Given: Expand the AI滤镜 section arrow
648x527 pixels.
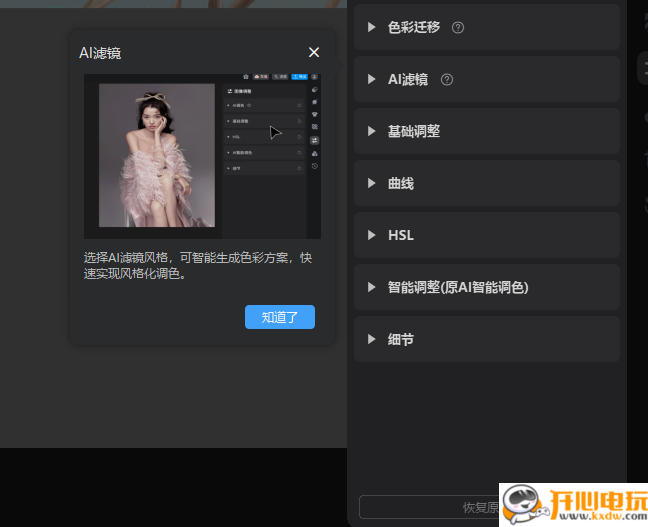Looking at the screenshot, I should tap(372, 79).
